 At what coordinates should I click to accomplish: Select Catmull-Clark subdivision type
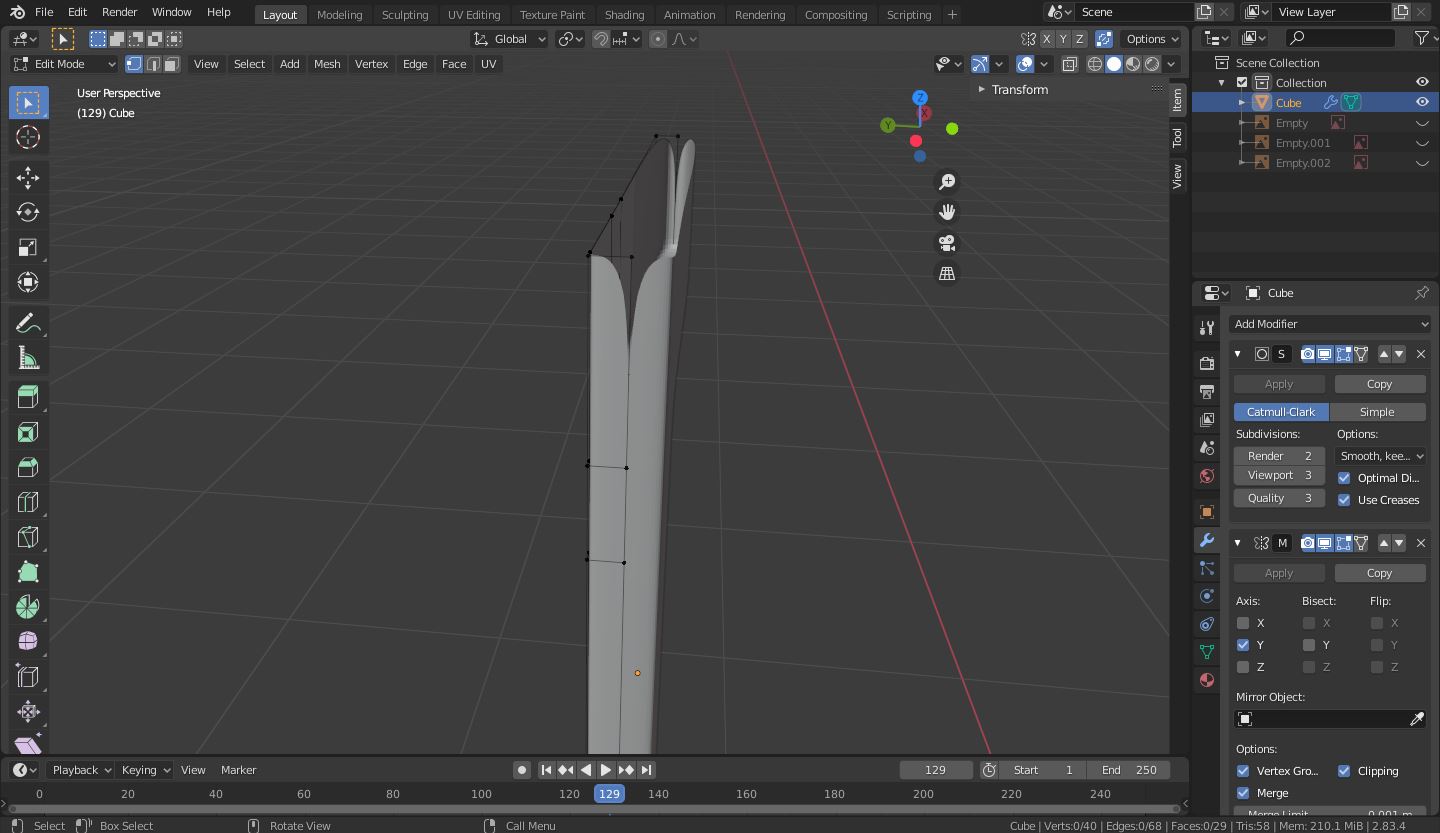click(1281, 412)
